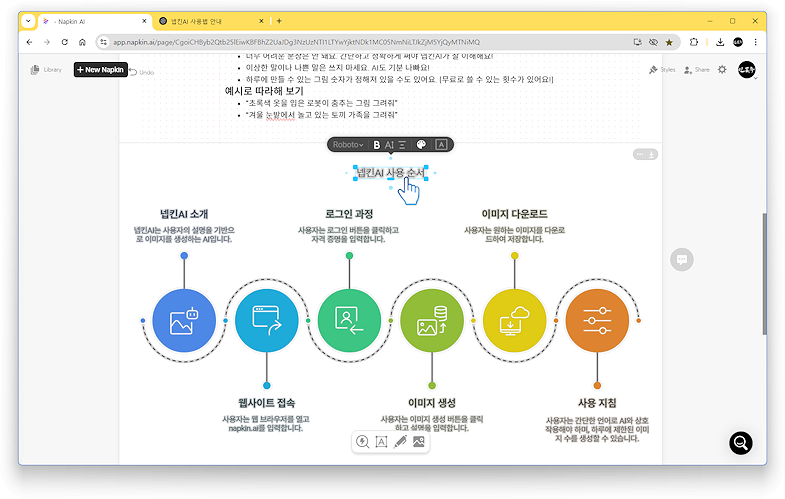This screenshot has height=499, width=785.
Task: Click the Share button
Action: (696, 70)
